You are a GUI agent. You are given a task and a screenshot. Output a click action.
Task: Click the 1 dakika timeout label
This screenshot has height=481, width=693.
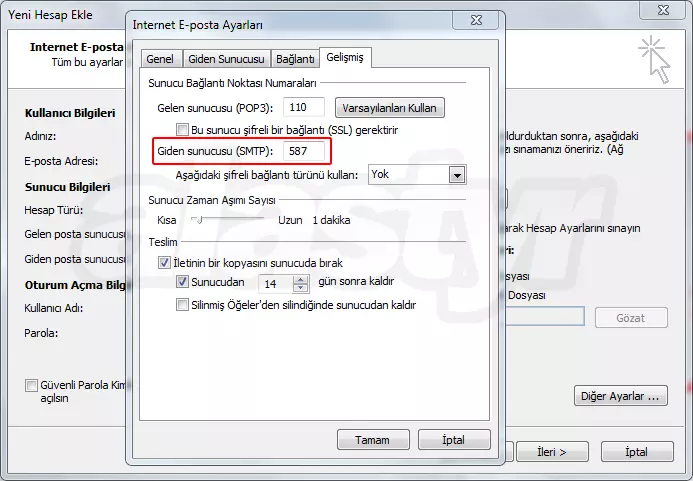tap(331, 220)
